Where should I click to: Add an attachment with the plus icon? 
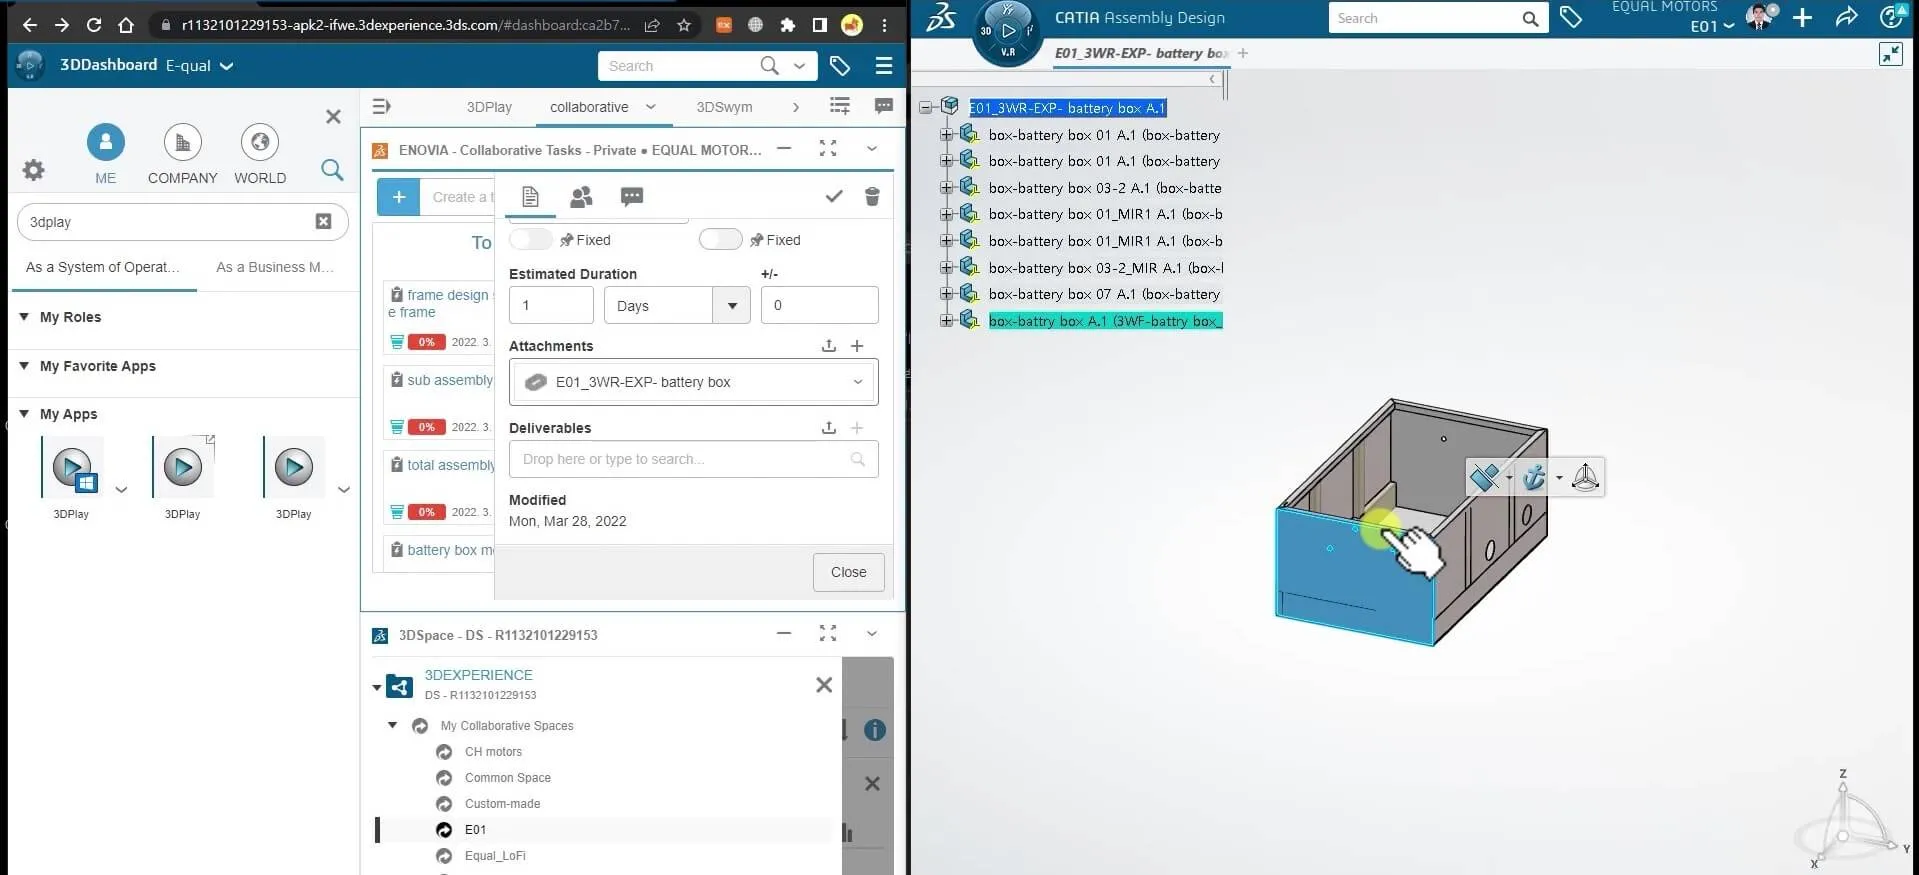point(857,346)
